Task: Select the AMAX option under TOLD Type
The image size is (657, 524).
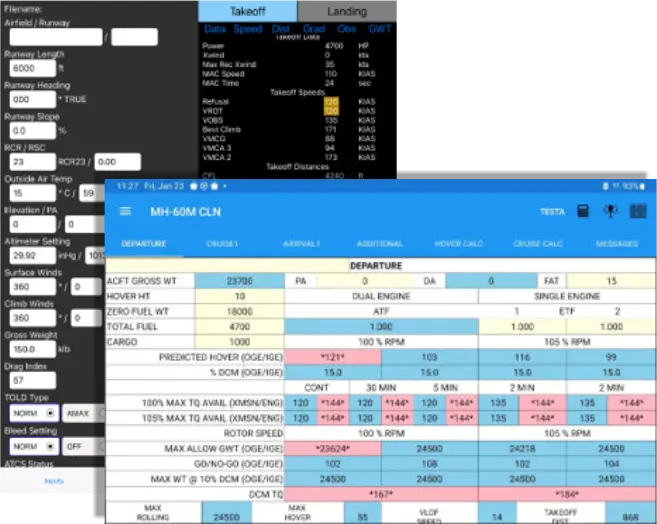Action: [83, 413]
